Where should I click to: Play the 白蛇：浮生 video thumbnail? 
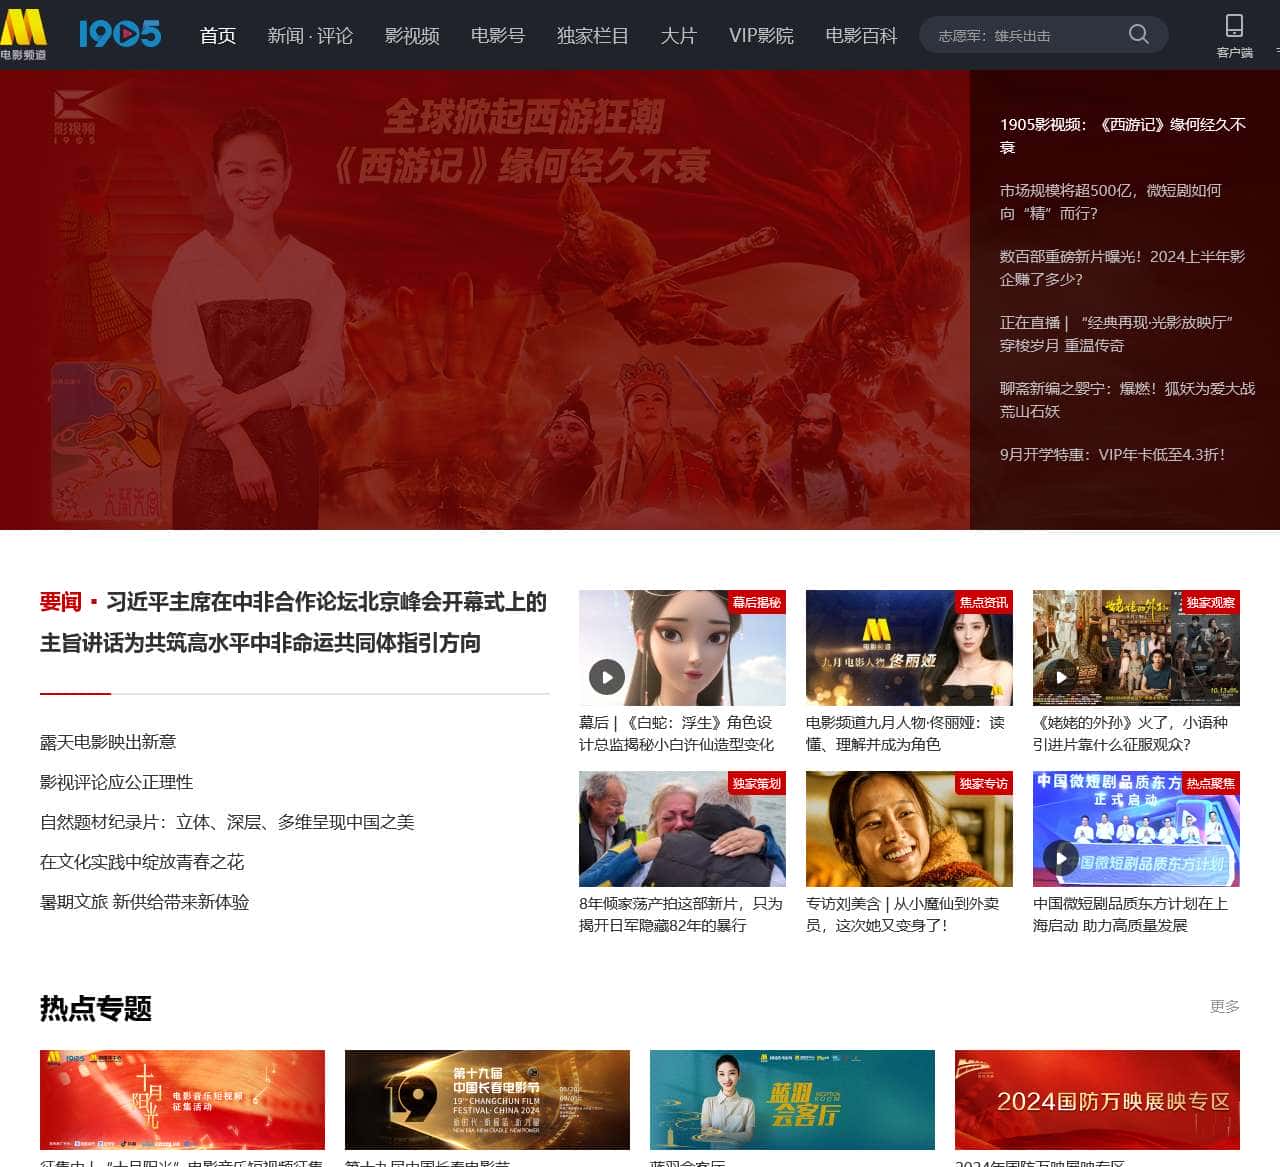tap(607, 677)
